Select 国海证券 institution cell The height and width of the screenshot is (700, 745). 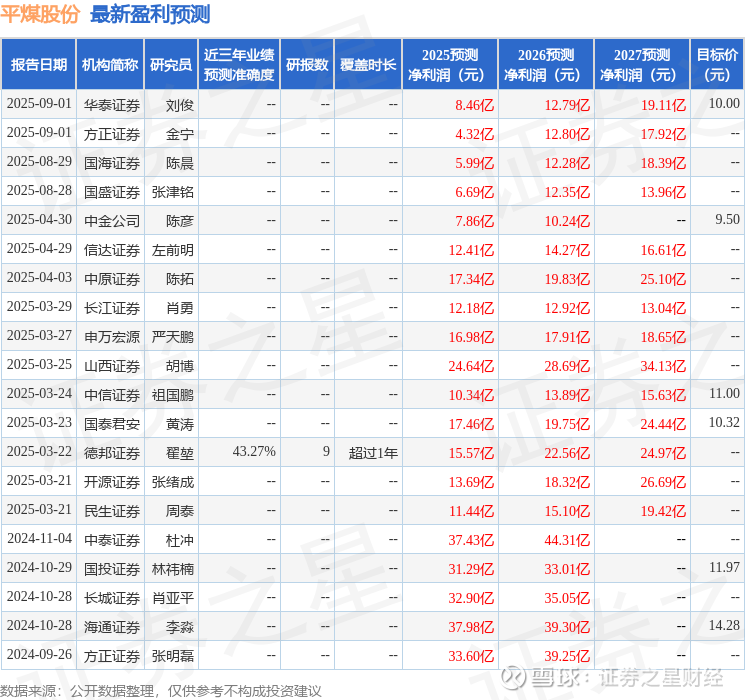tap(112, 163)
